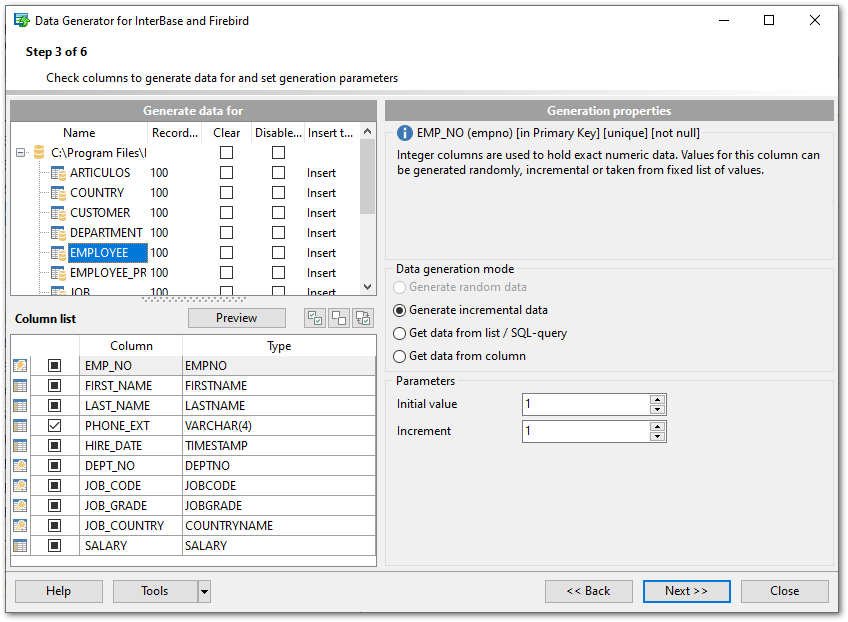Toggle the EMP_NO column checkbox

coord(55,366)
